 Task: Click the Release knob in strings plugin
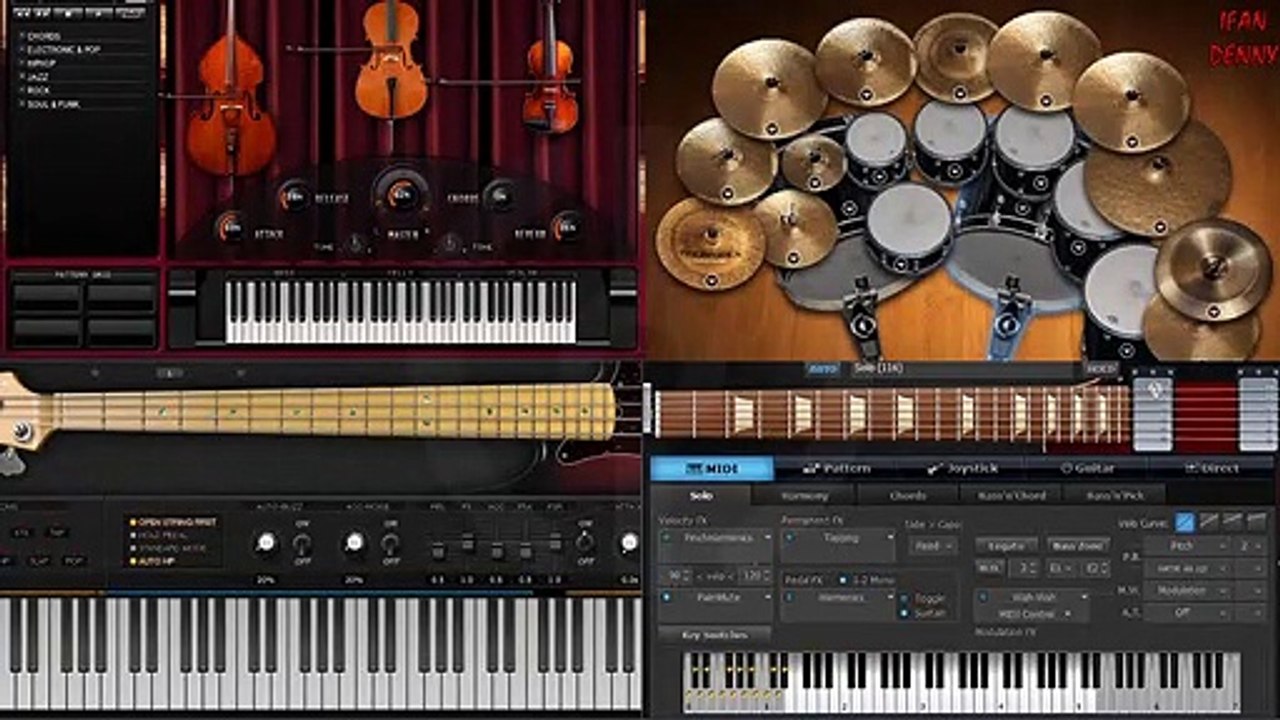pyautogui.click(x=294, y=197)
